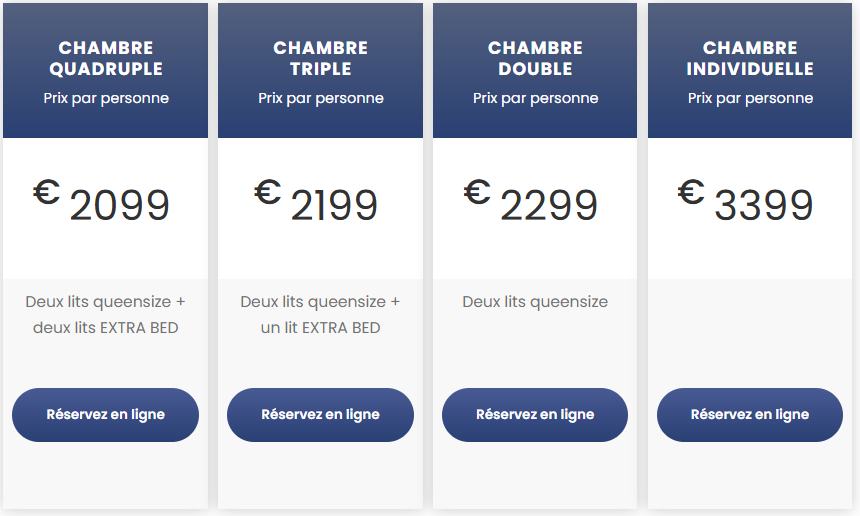Click the 2199 price figure
860x516 pixels.
click(x=334, y=207)
